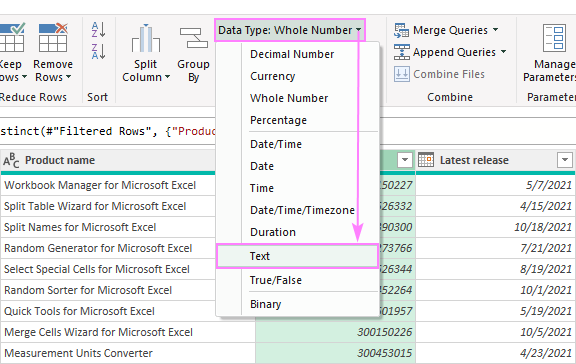Viewport: 576px width, 364px height.
Task: Click the Combine Files icon
Action: click(401, 74)
